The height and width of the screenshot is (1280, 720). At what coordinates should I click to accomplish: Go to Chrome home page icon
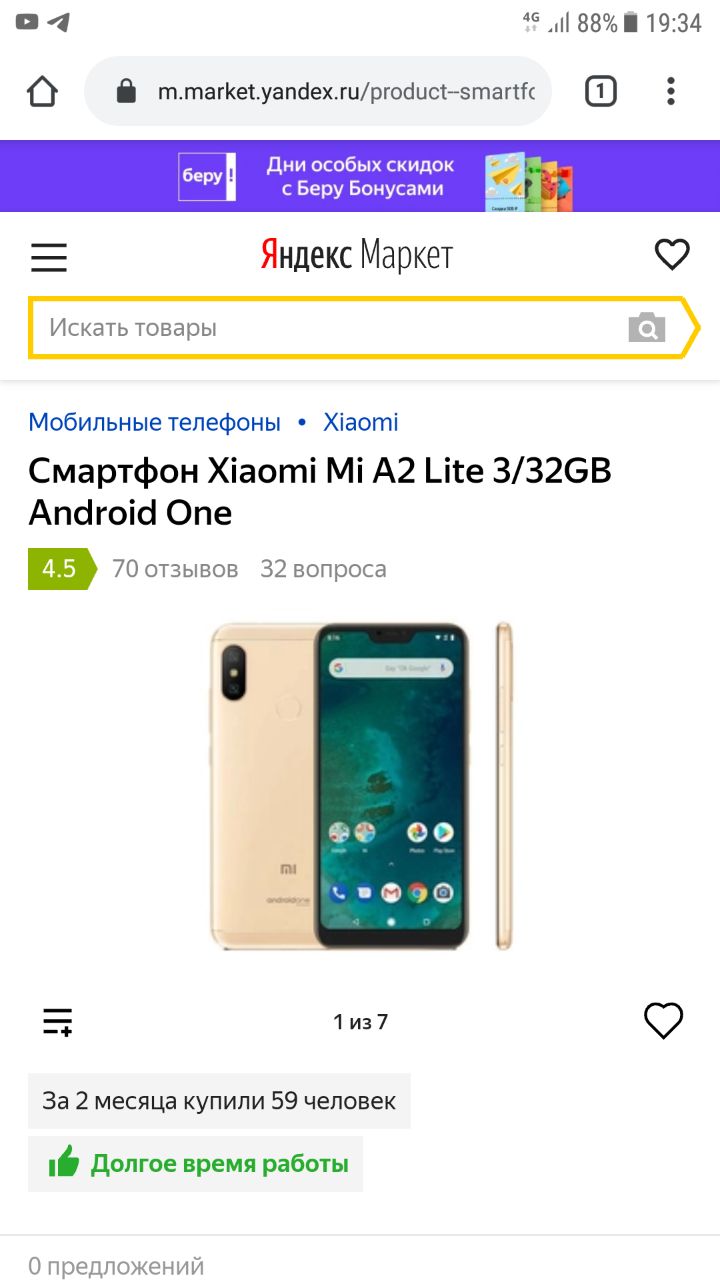tap(42, 92)
